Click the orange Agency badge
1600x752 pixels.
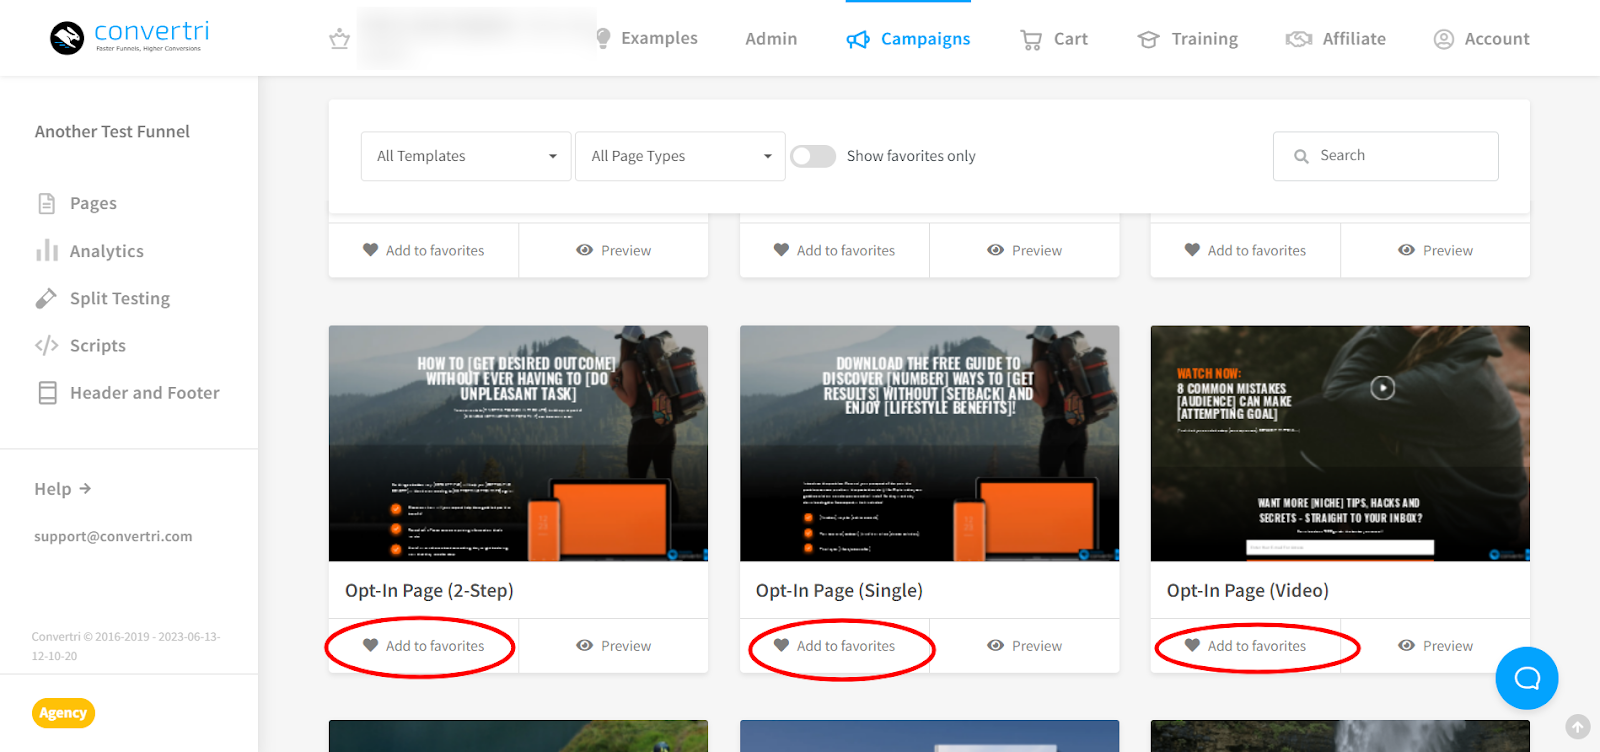tap(63, 713)
